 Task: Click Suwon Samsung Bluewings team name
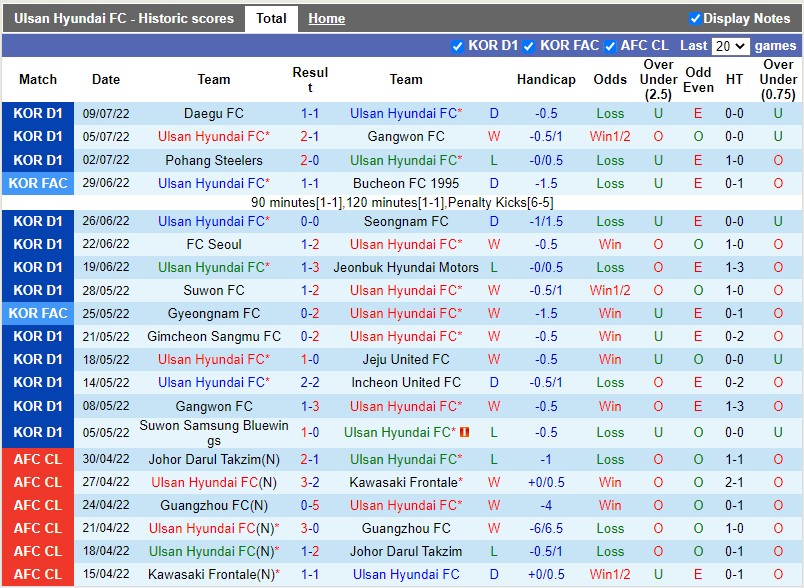pos(214,433)
